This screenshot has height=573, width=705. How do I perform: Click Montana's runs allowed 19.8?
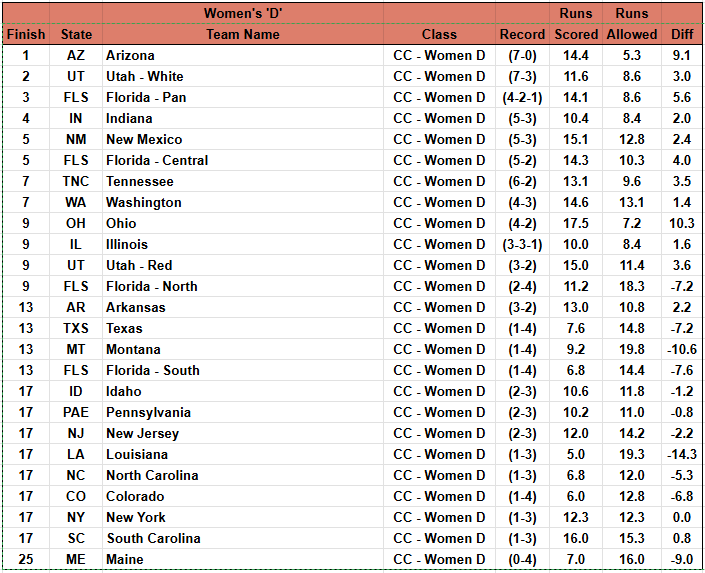click(x=632, y=349)
